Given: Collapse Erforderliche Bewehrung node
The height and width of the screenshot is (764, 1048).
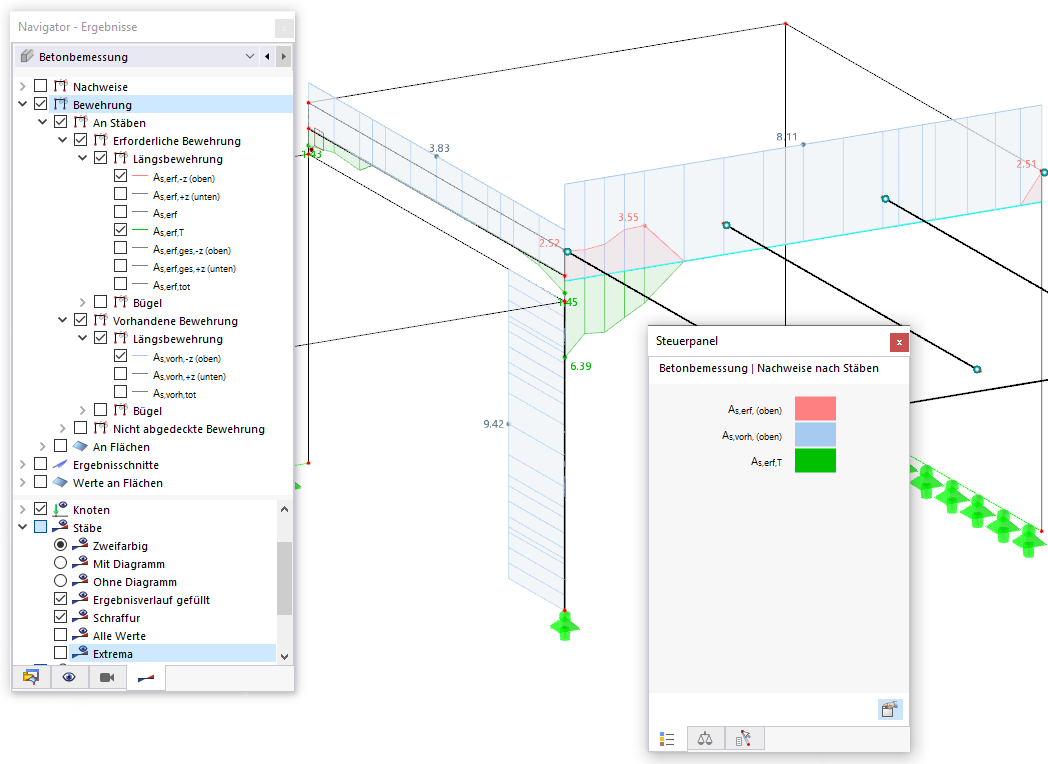Looking at the screenshot, I should 63,140.
